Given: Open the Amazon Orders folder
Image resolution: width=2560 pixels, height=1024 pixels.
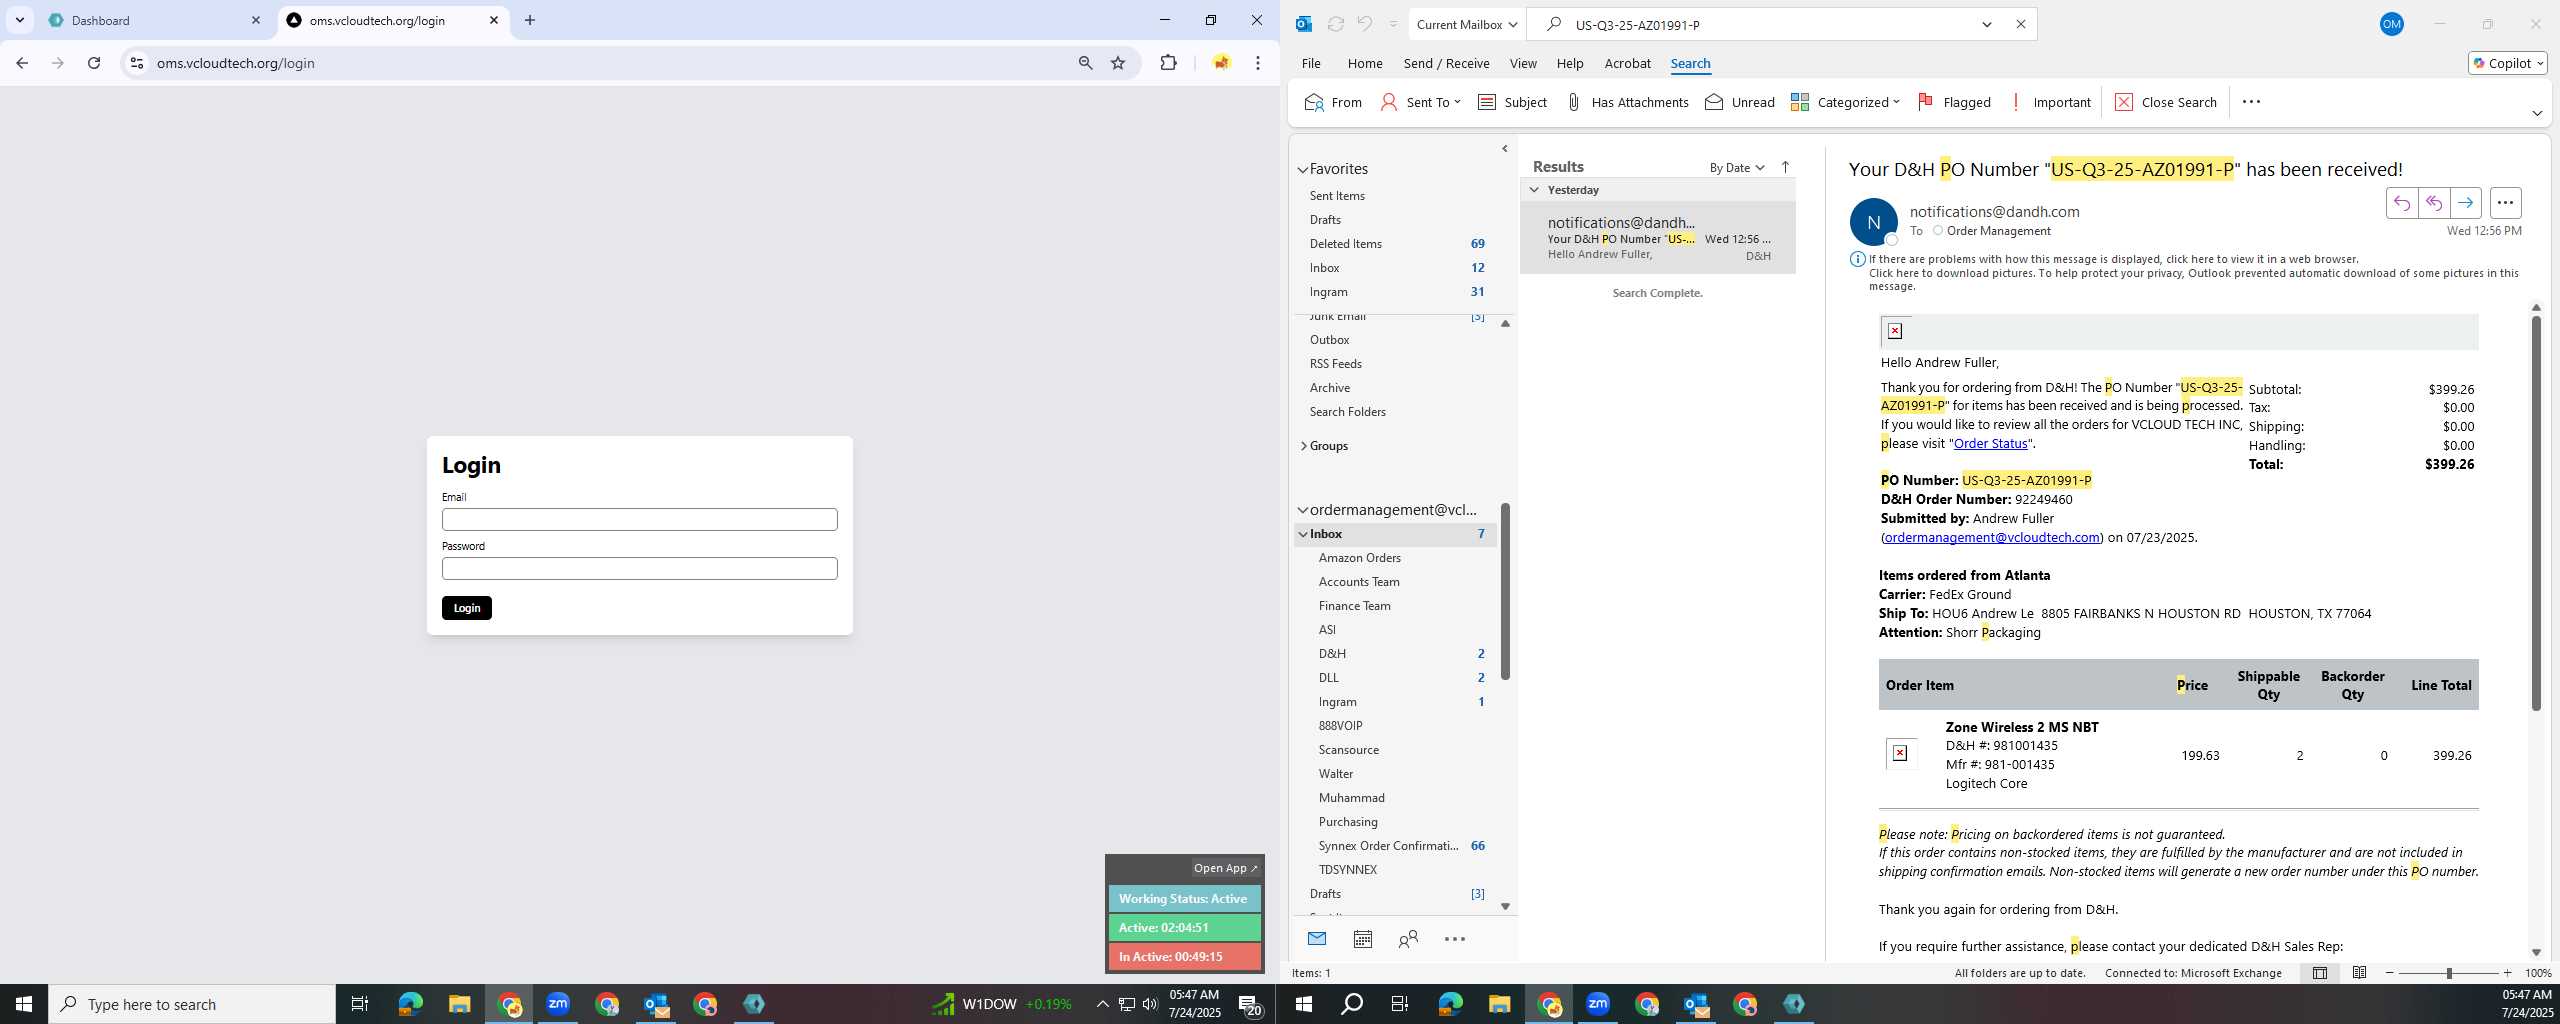Looking at the screenshot, I should click(x=1396, y=558).
